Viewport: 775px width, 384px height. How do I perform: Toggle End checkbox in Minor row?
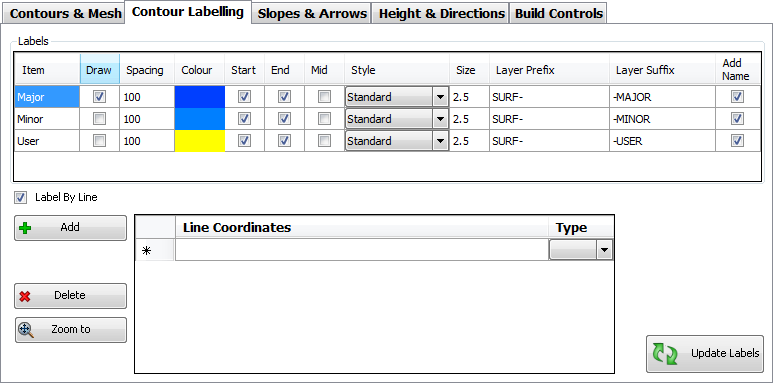(284, 119)
